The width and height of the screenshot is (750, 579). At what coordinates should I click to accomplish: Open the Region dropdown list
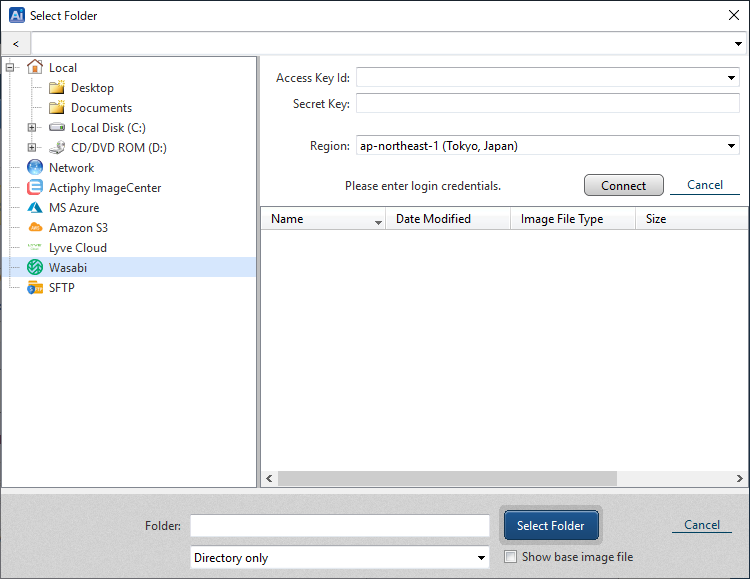(x=732, y=146)
